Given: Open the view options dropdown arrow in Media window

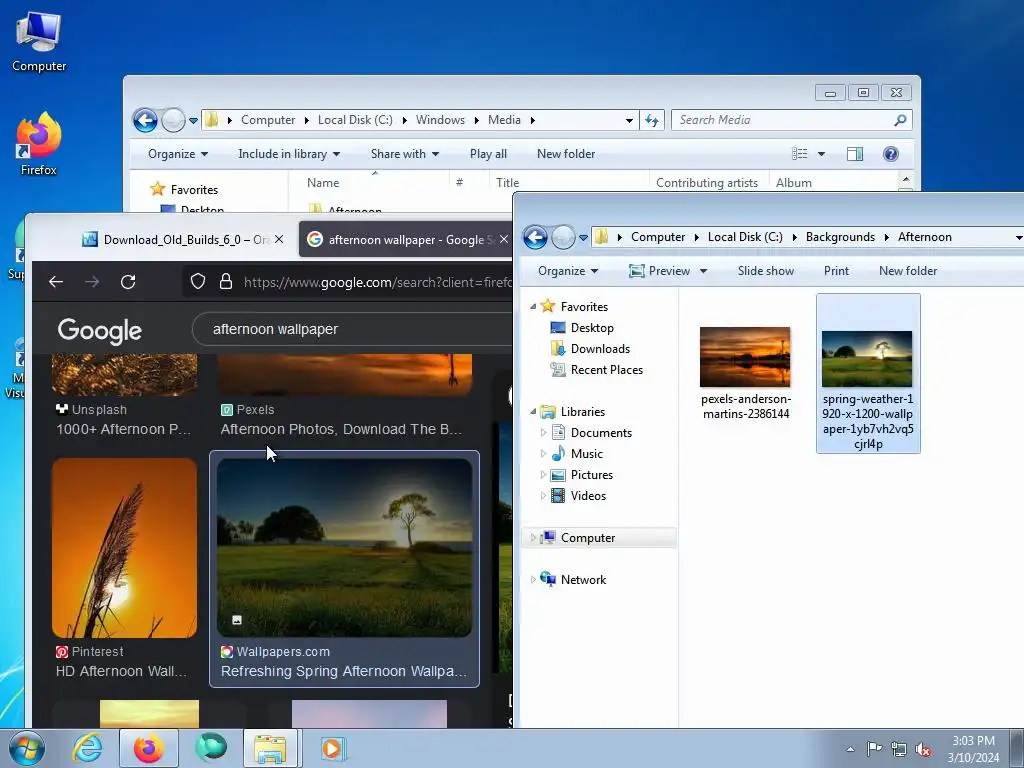Looking at the screenshot, I should click(x=822, y=154).
